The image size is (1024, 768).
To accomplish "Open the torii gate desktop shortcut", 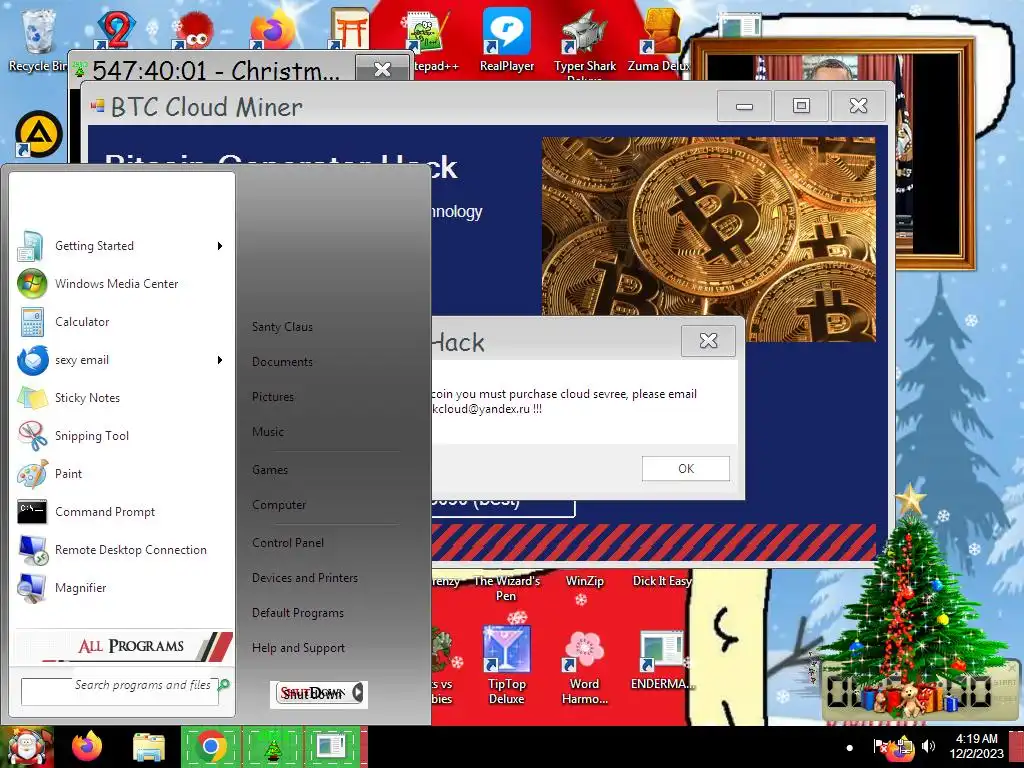I will (x=349, y=29).
